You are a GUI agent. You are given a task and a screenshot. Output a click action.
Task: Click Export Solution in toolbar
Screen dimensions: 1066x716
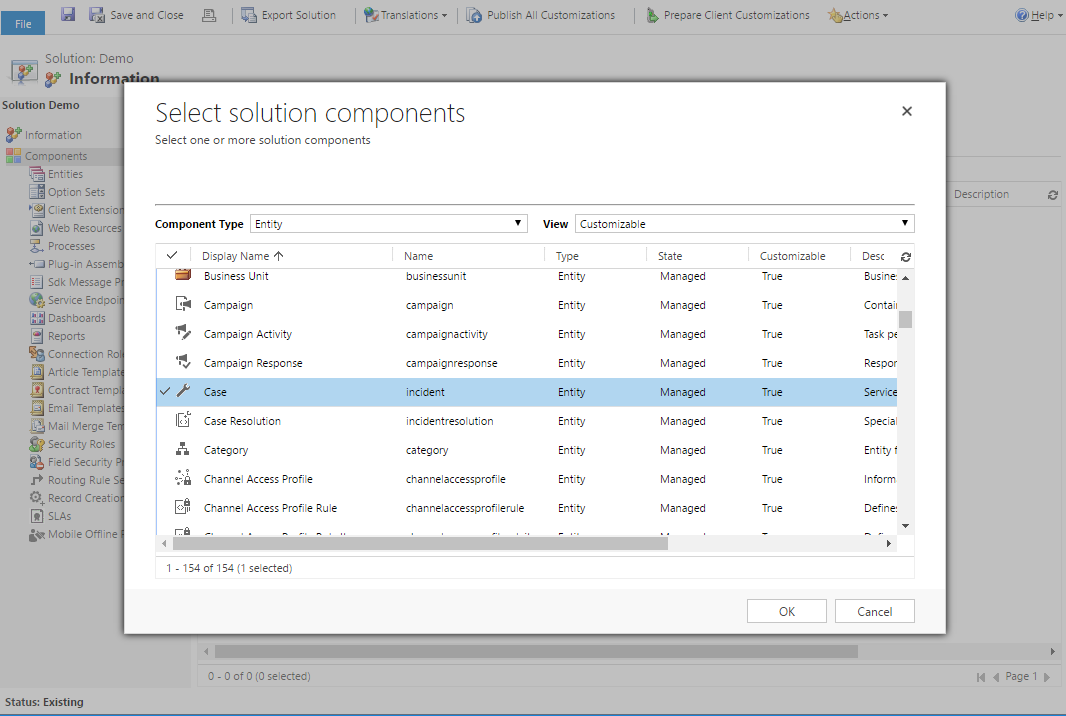(x=289, y=15)
